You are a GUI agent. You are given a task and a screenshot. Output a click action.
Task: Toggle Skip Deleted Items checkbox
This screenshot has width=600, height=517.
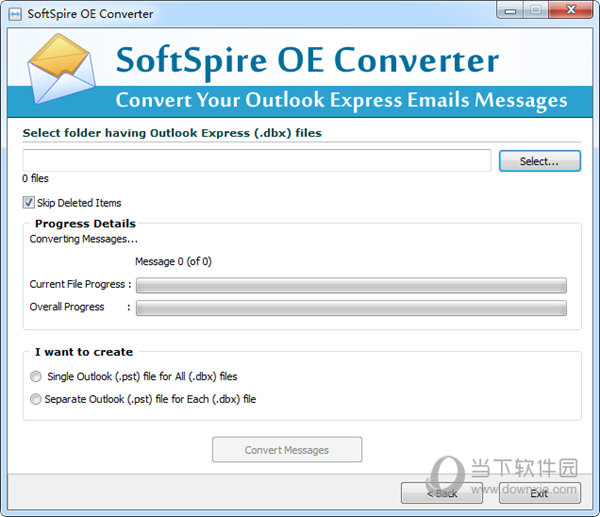(28, 202)
